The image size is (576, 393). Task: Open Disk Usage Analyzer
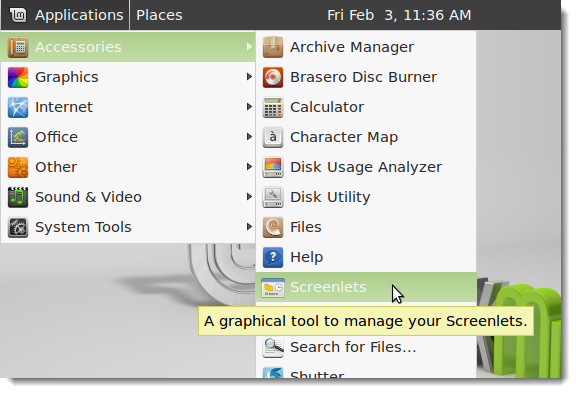pyautogui.click(x=366, y=167)
